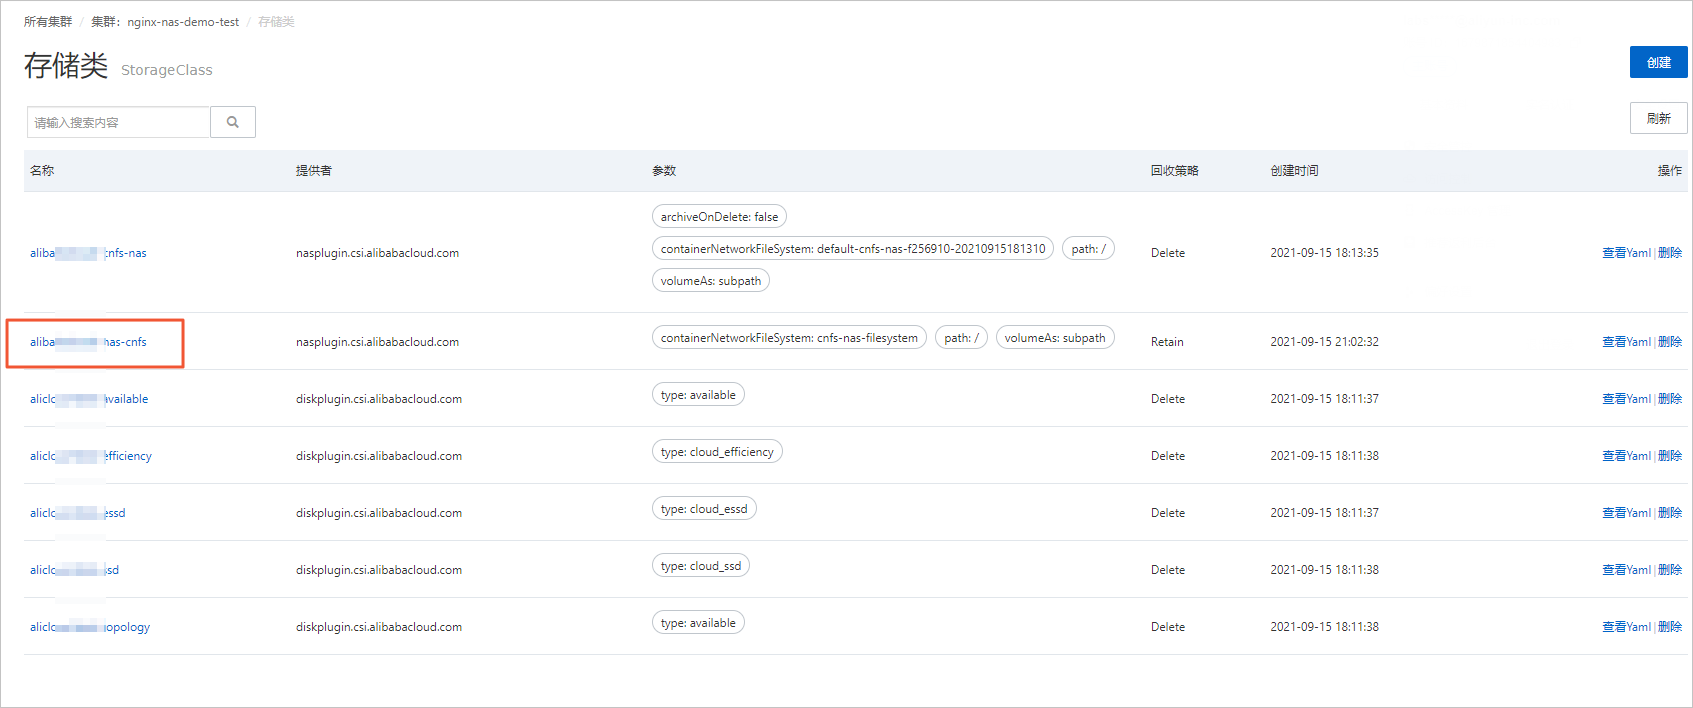The height and width of the screenshot is (708, 1693).
Task: Open storage class ending in available
Action: point(89,399)
